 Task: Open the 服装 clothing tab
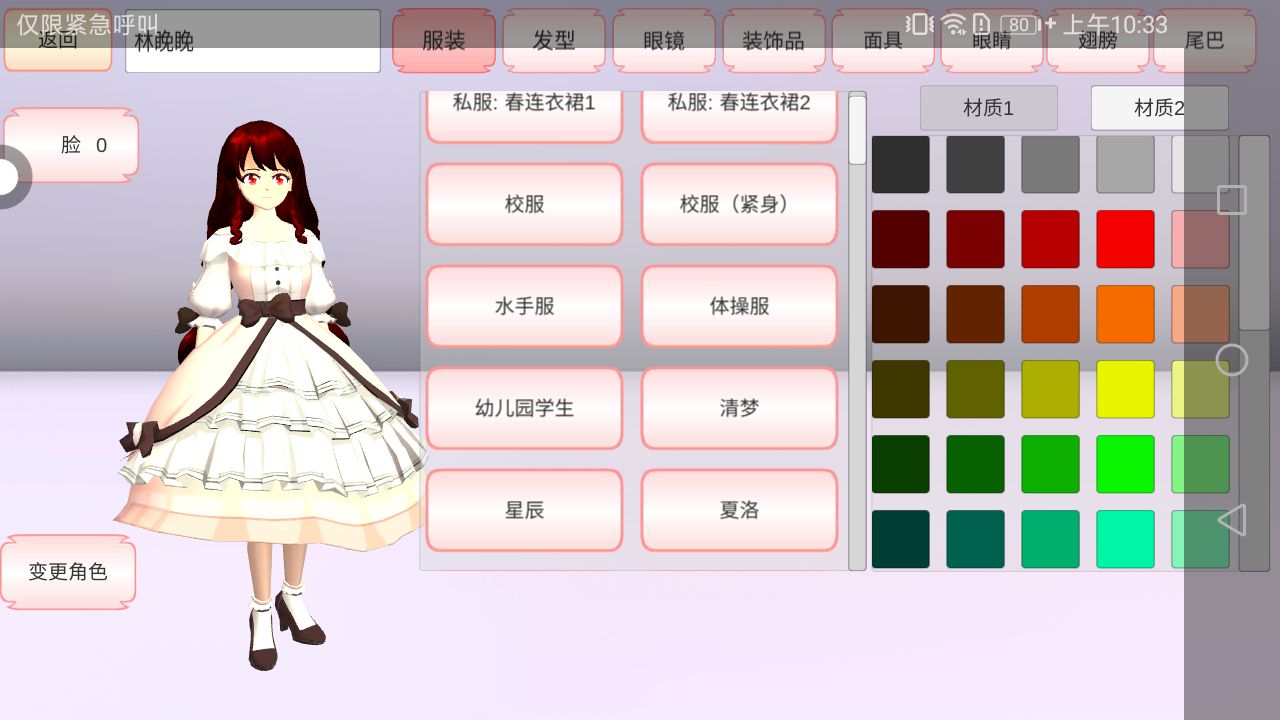(443, 41)
